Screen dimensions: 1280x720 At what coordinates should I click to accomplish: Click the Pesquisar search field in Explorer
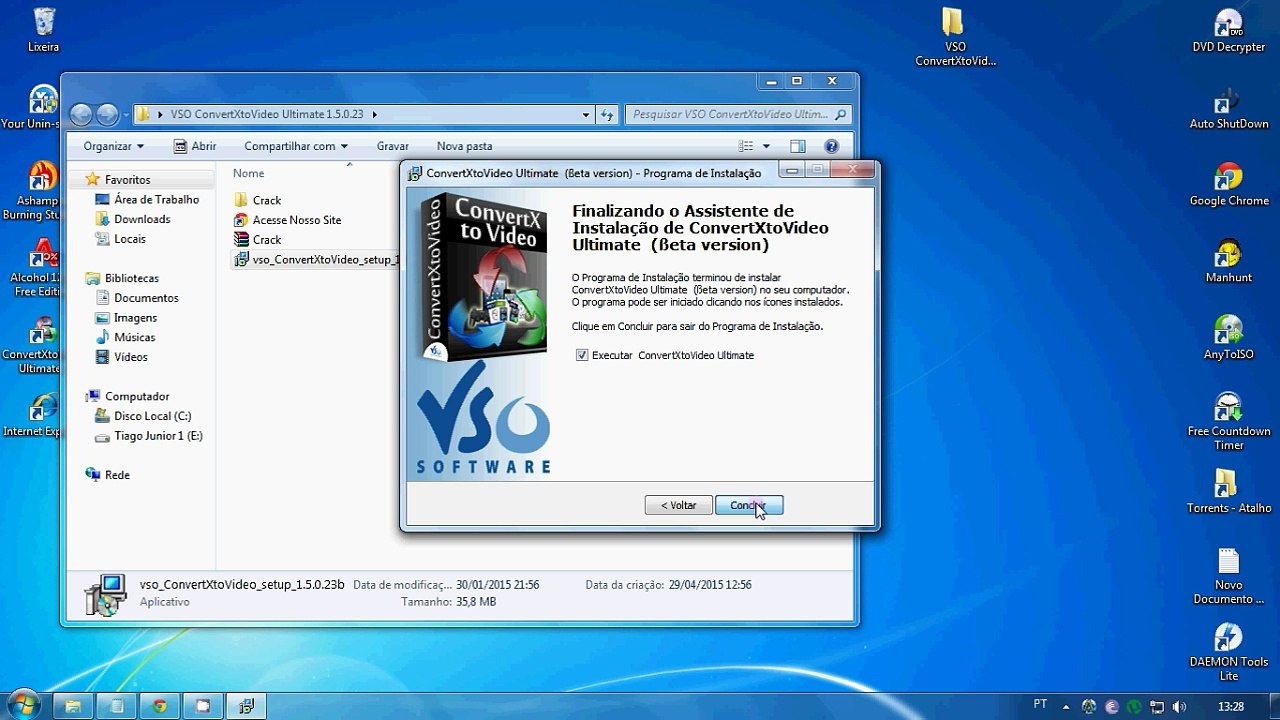coord(739,114)
